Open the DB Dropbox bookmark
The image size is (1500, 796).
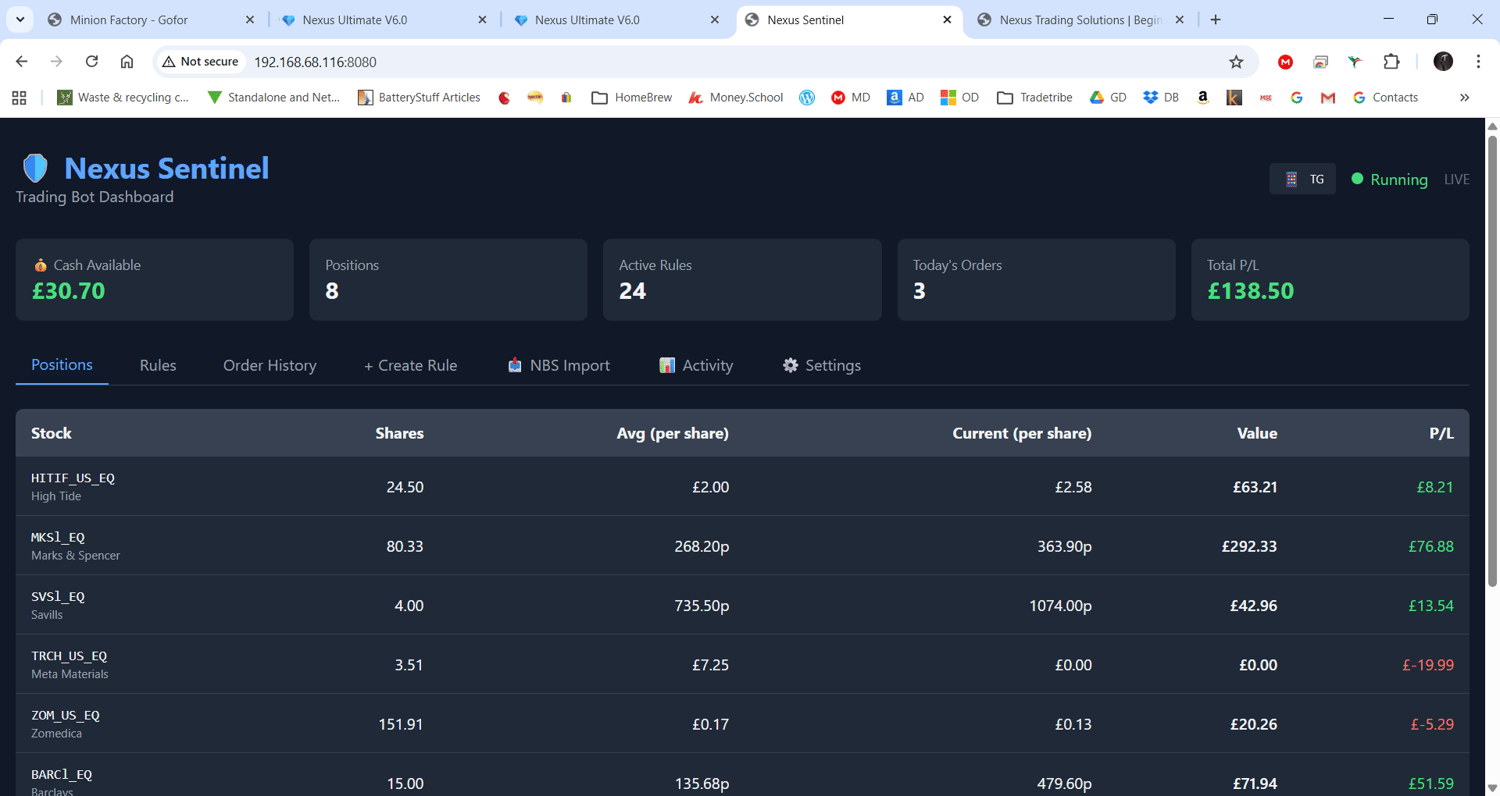pyautogui.click(x=1160, y=97)
